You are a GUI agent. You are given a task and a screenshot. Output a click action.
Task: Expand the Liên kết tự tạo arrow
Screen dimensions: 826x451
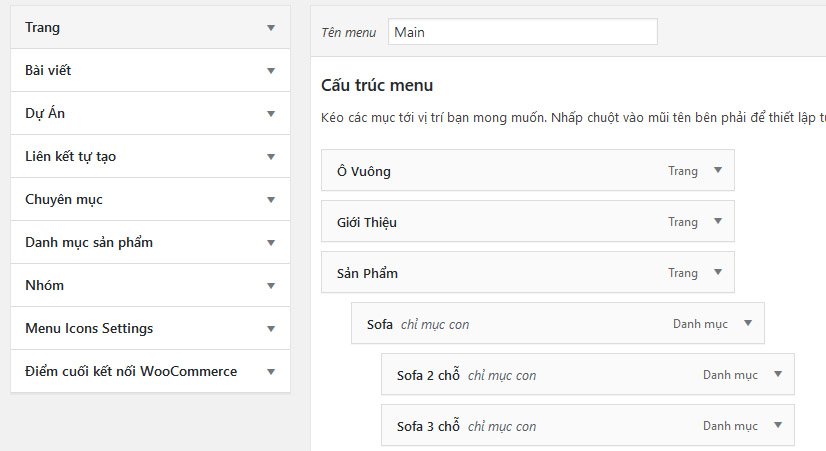coord(270,157)
